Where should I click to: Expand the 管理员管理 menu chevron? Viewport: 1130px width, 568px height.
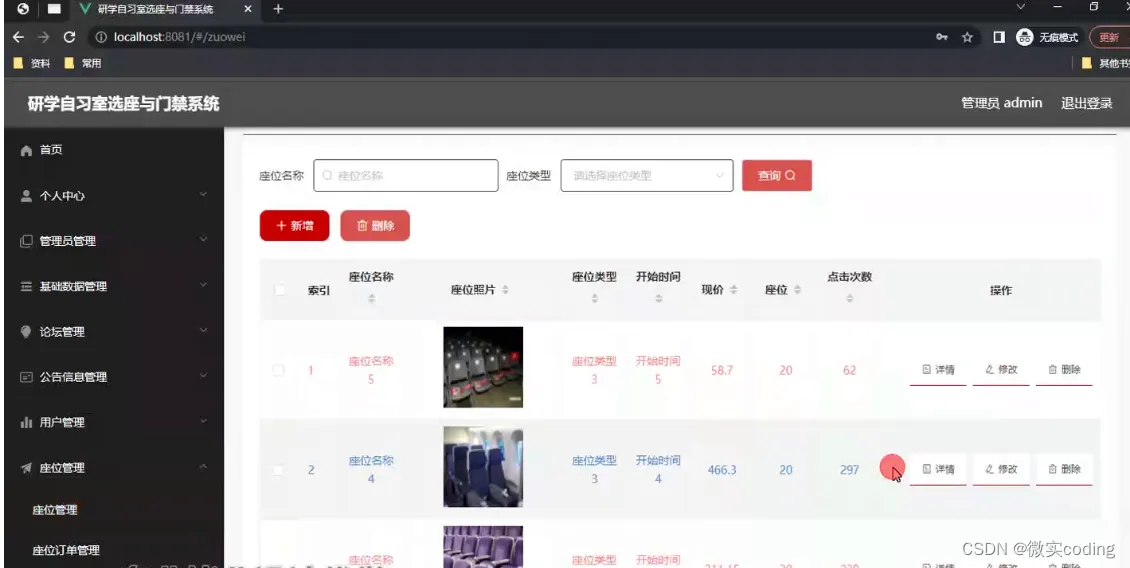(x=203, y=239)
